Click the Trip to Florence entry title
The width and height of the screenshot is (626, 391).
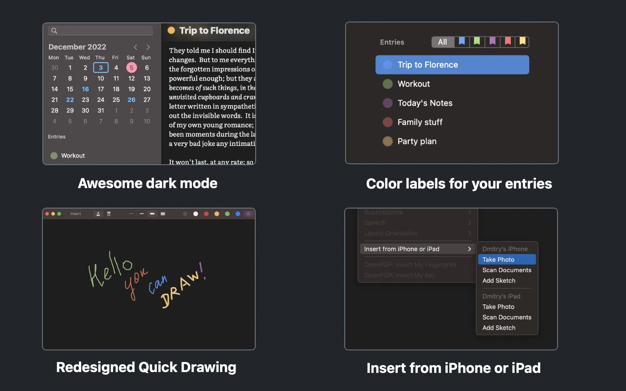coord(214,30)
